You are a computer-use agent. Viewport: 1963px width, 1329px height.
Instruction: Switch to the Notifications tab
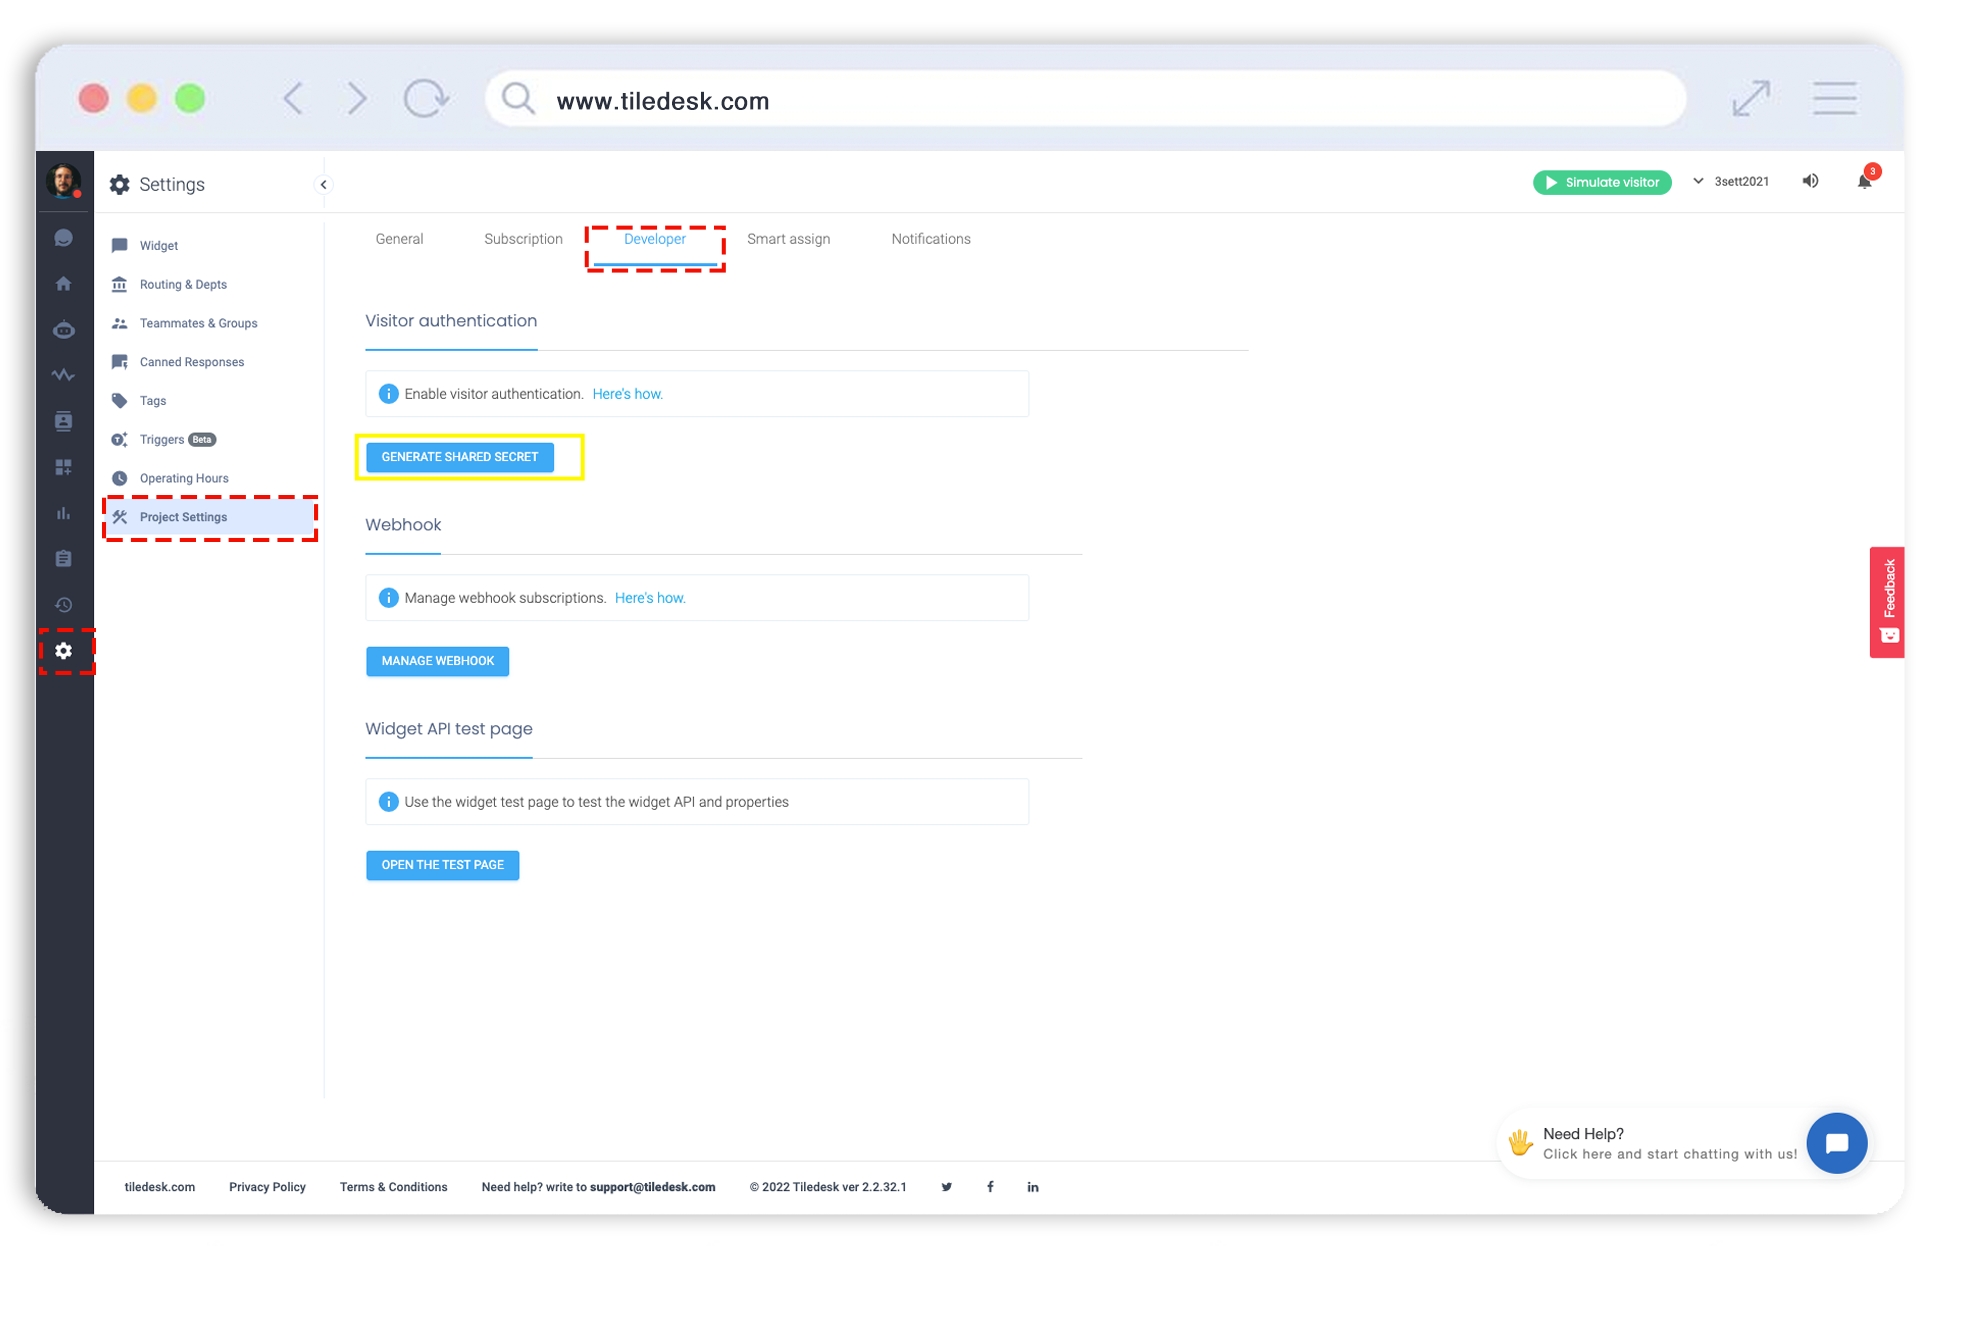coord(930,239)
